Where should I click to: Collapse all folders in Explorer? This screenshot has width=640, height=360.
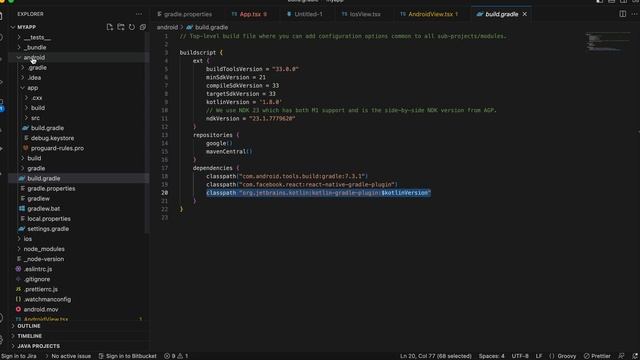coord(143,27)
